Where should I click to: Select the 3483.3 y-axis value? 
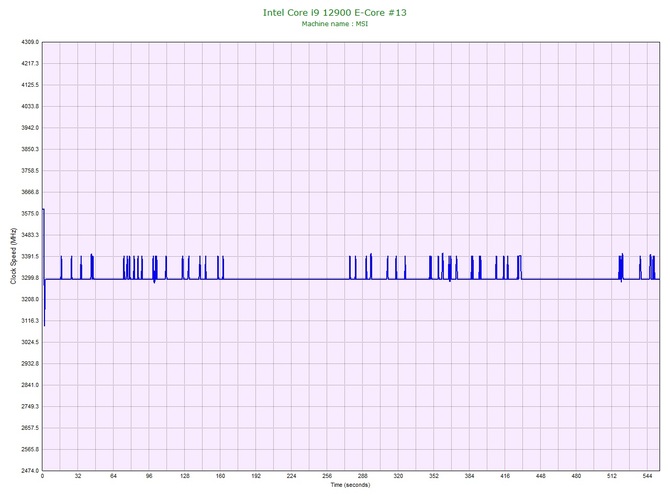click(30, 235)
